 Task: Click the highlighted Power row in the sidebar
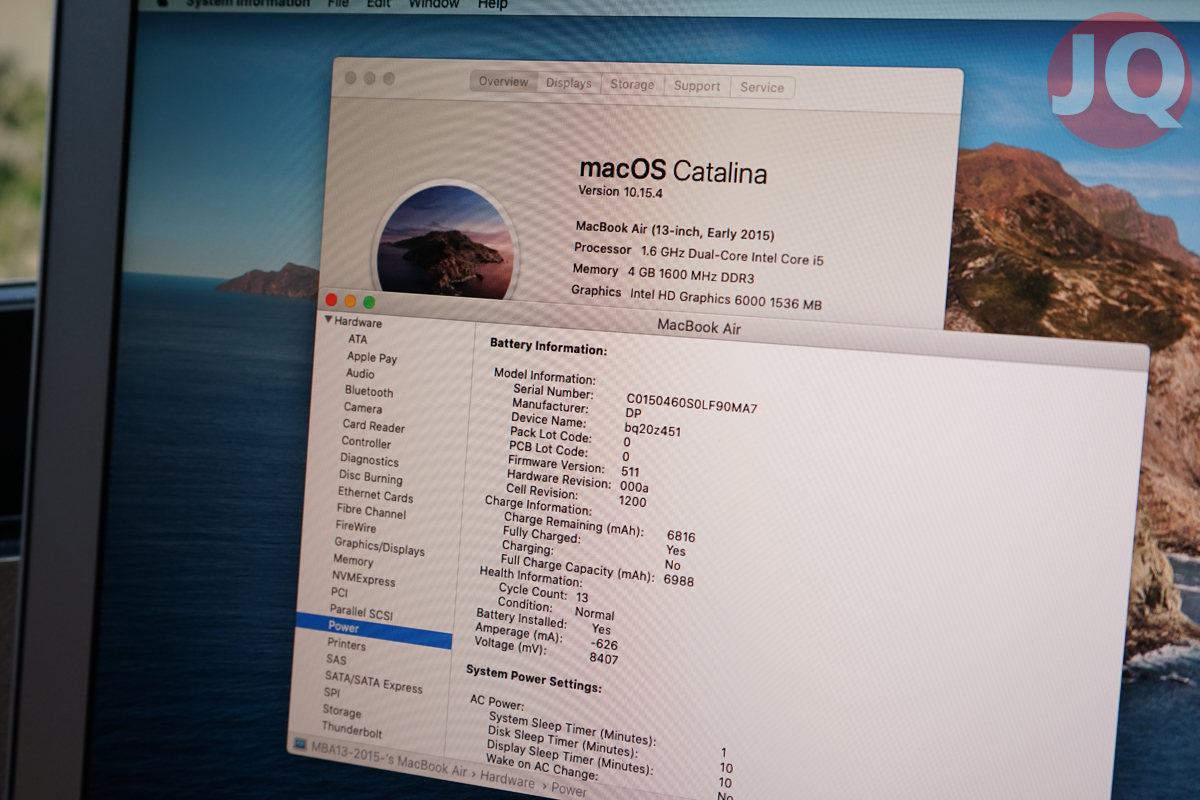click(x=373, y=630)
